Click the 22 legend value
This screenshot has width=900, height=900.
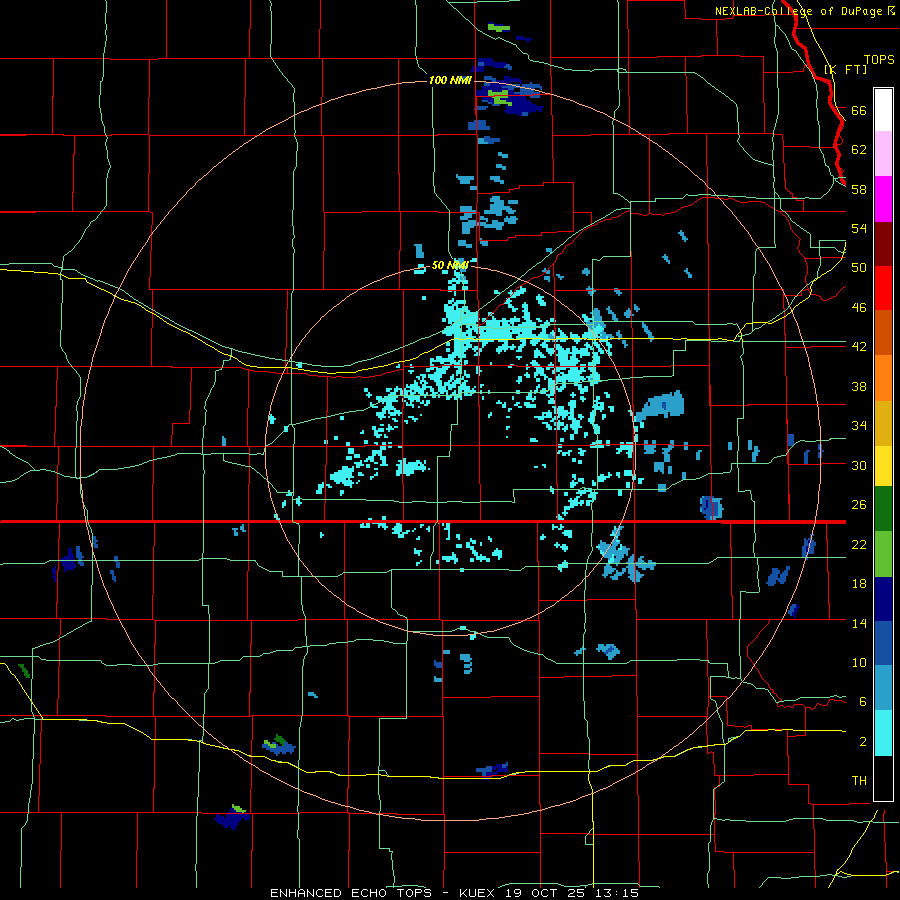[x=859, y=544]
